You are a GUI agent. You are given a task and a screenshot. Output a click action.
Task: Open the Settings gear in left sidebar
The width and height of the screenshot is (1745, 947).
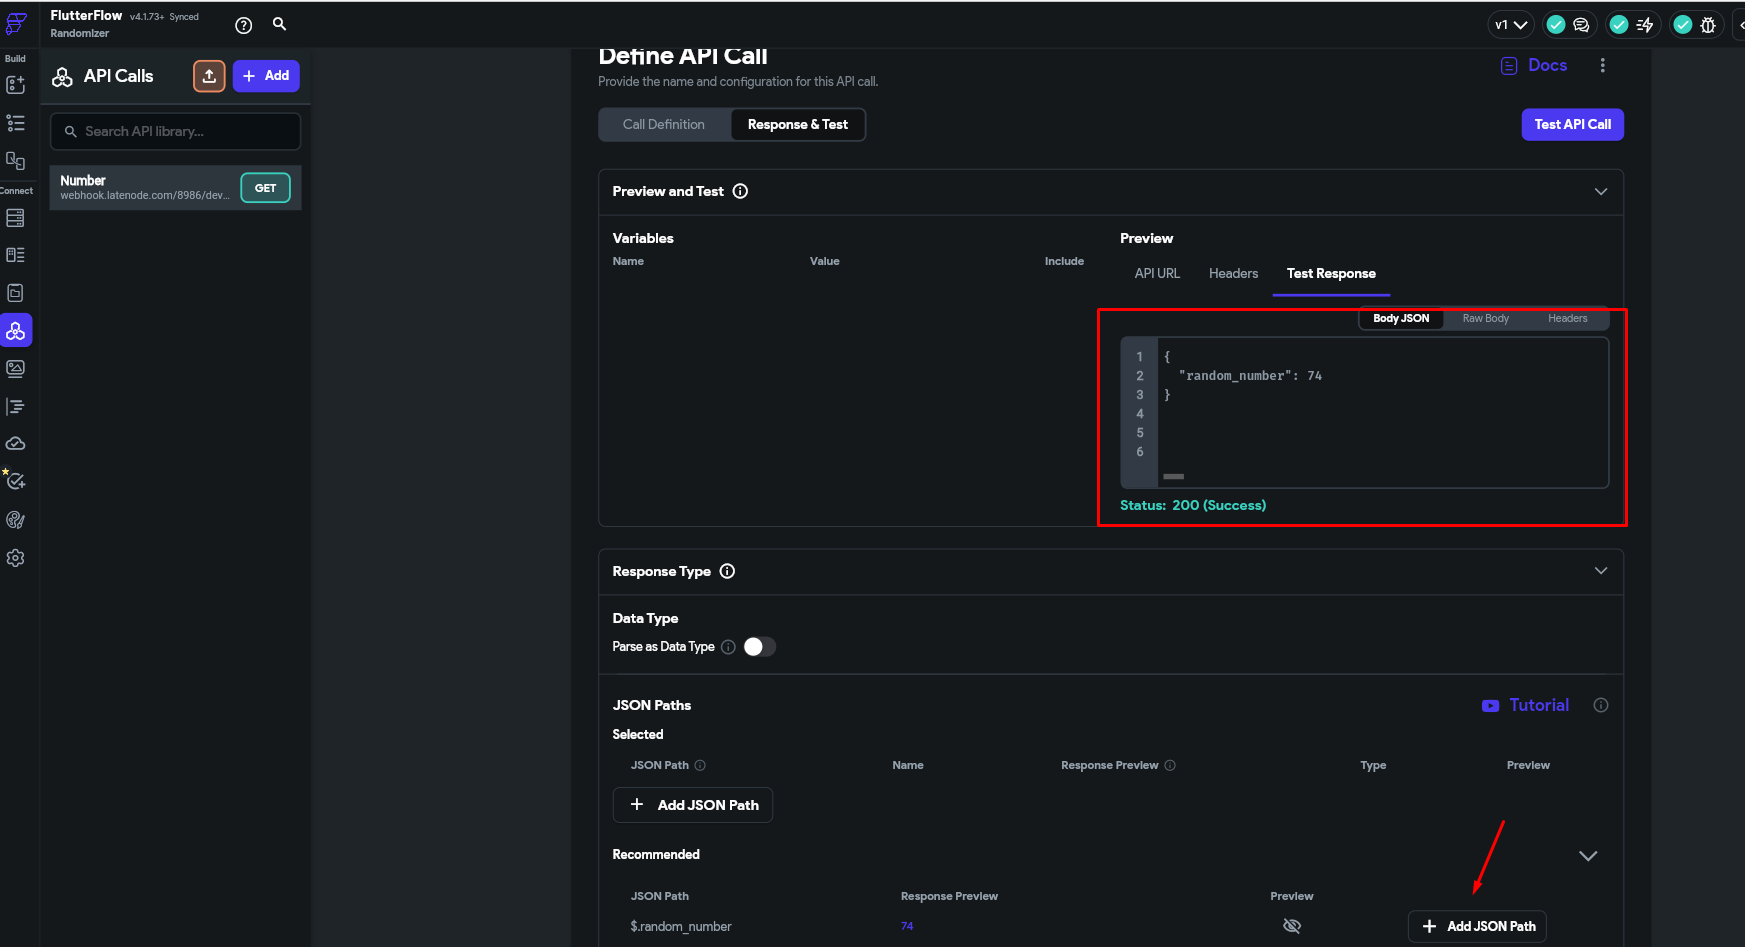(16, 558)
